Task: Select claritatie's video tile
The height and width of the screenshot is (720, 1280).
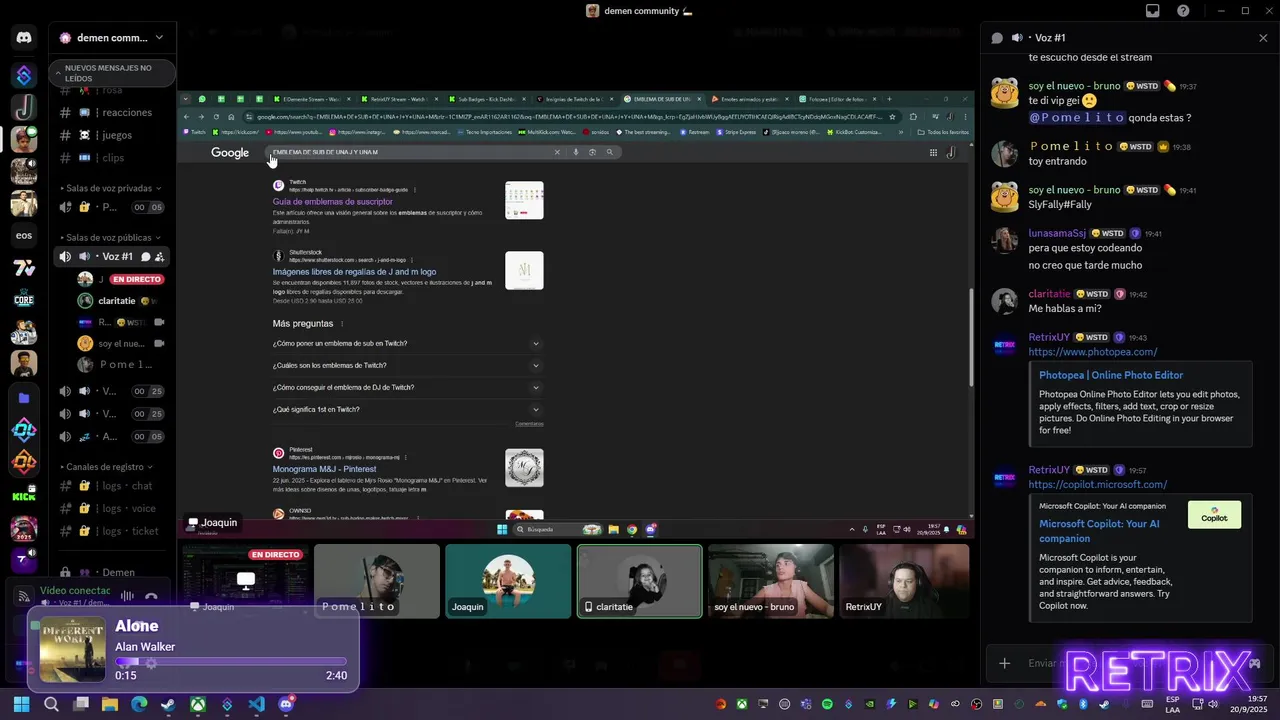Action: click(x=639, y=581)
